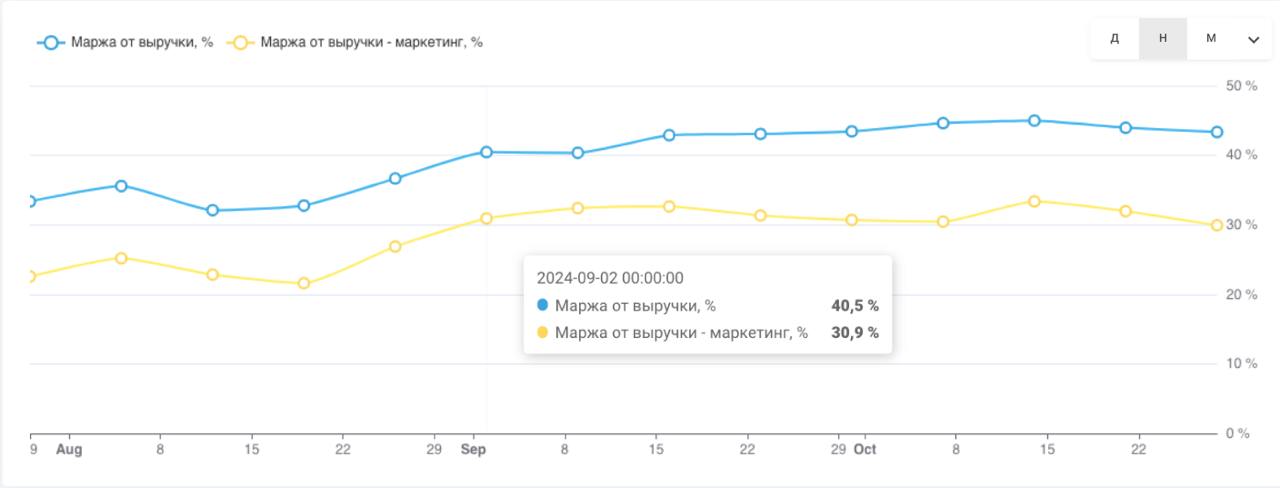This screenshot has width=1280, height=488.
Task: Click the tooltip date «2024-09-02 00:00:00»
Action: pos(610,278)
